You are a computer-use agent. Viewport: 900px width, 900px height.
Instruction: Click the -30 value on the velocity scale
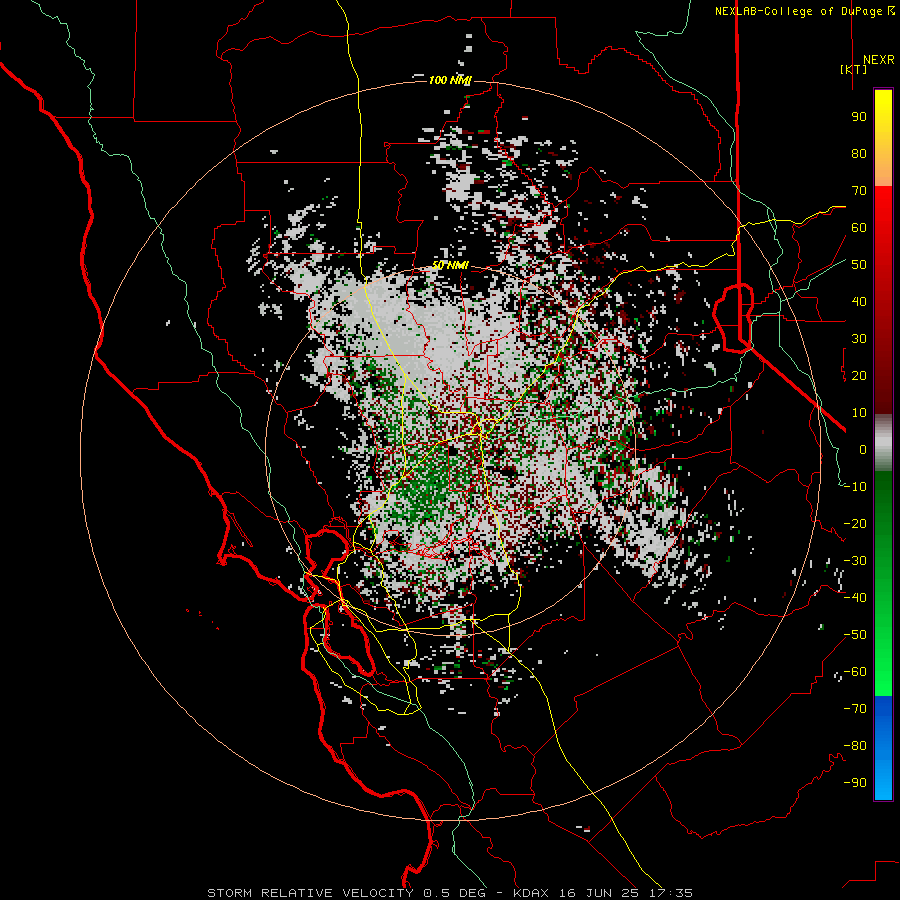pos(855,561)
